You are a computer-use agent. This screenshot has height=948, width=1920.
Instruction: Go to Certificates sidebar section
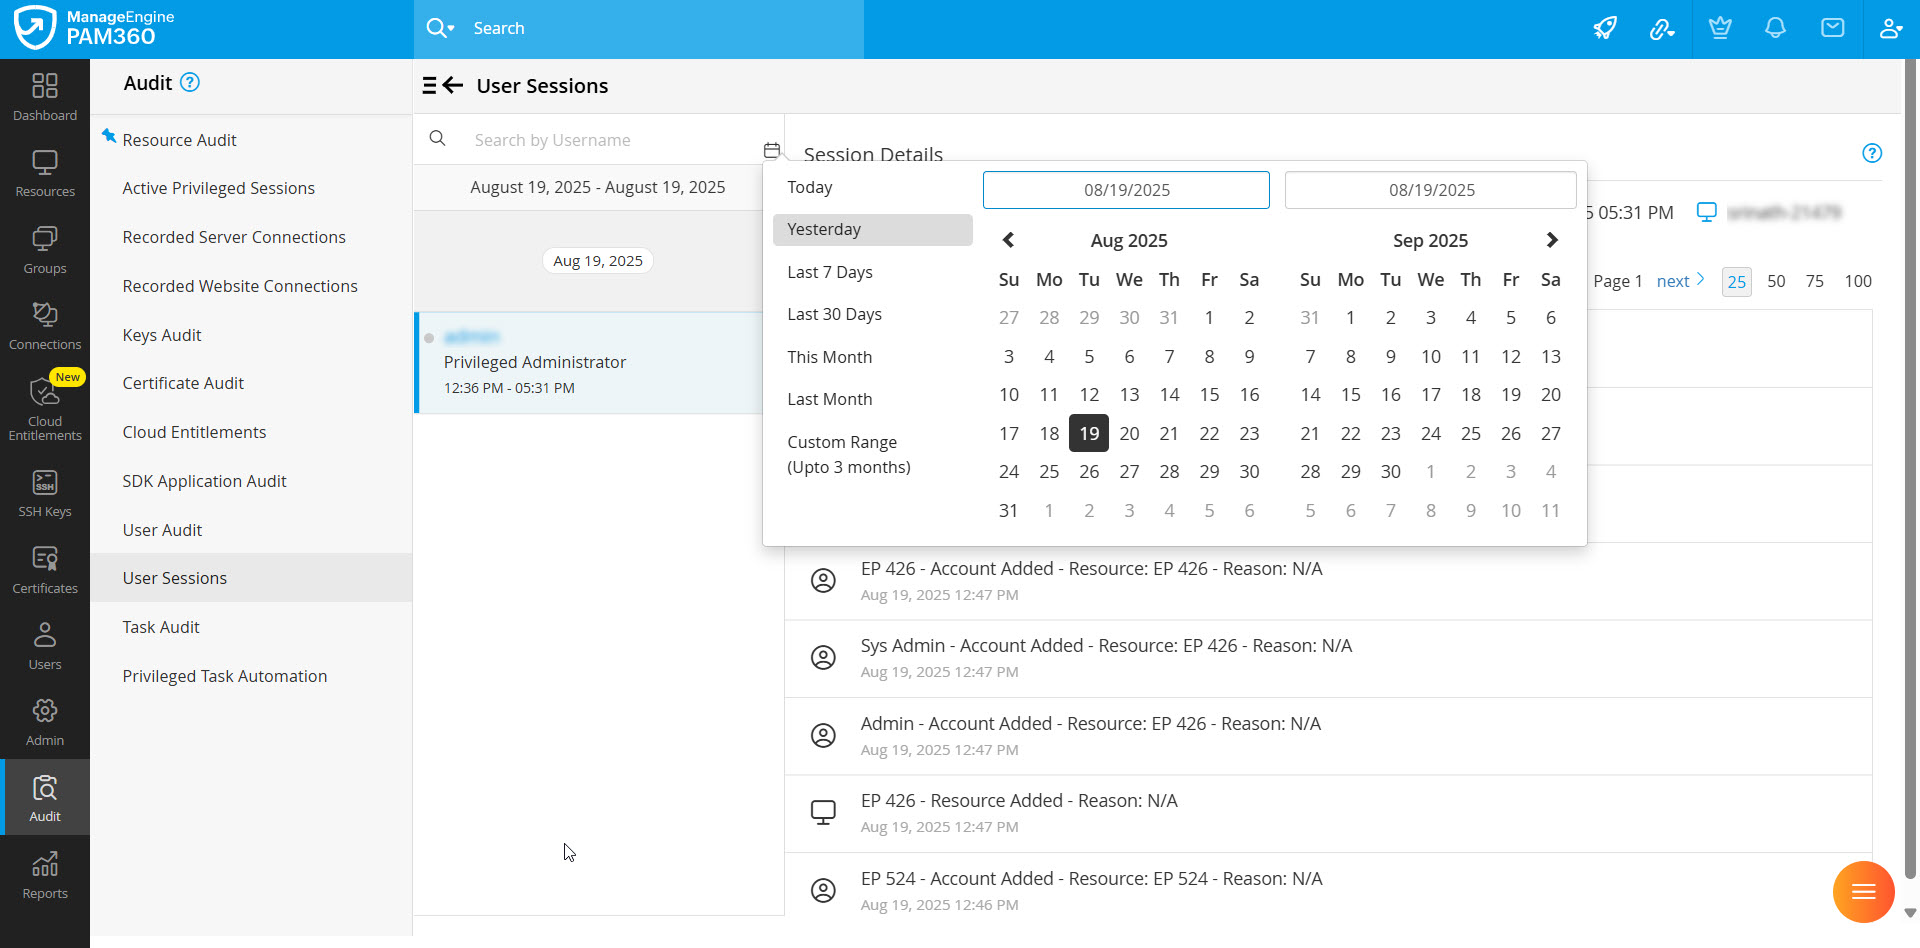[x=45, y=570]
